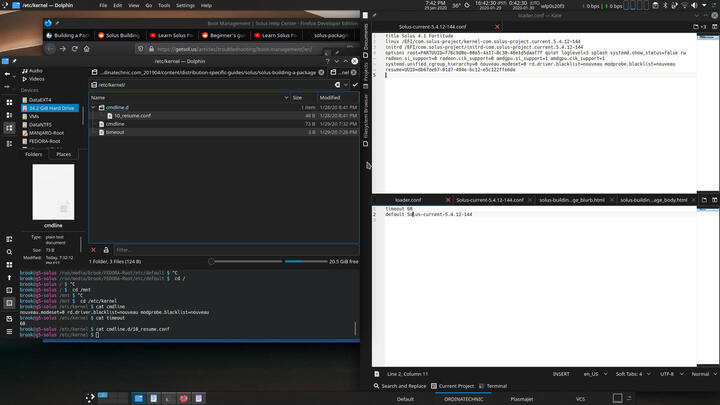Open the Terminal panel in Kate
The height and width of the screenshot is (405, 720).
point(493,386)
